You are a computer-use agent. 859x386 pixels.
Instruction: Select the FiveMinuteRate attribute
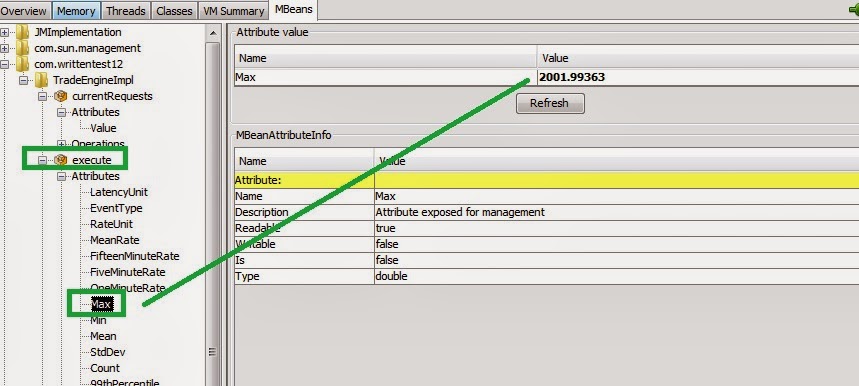pyautogui.click(x=128, y=272)
